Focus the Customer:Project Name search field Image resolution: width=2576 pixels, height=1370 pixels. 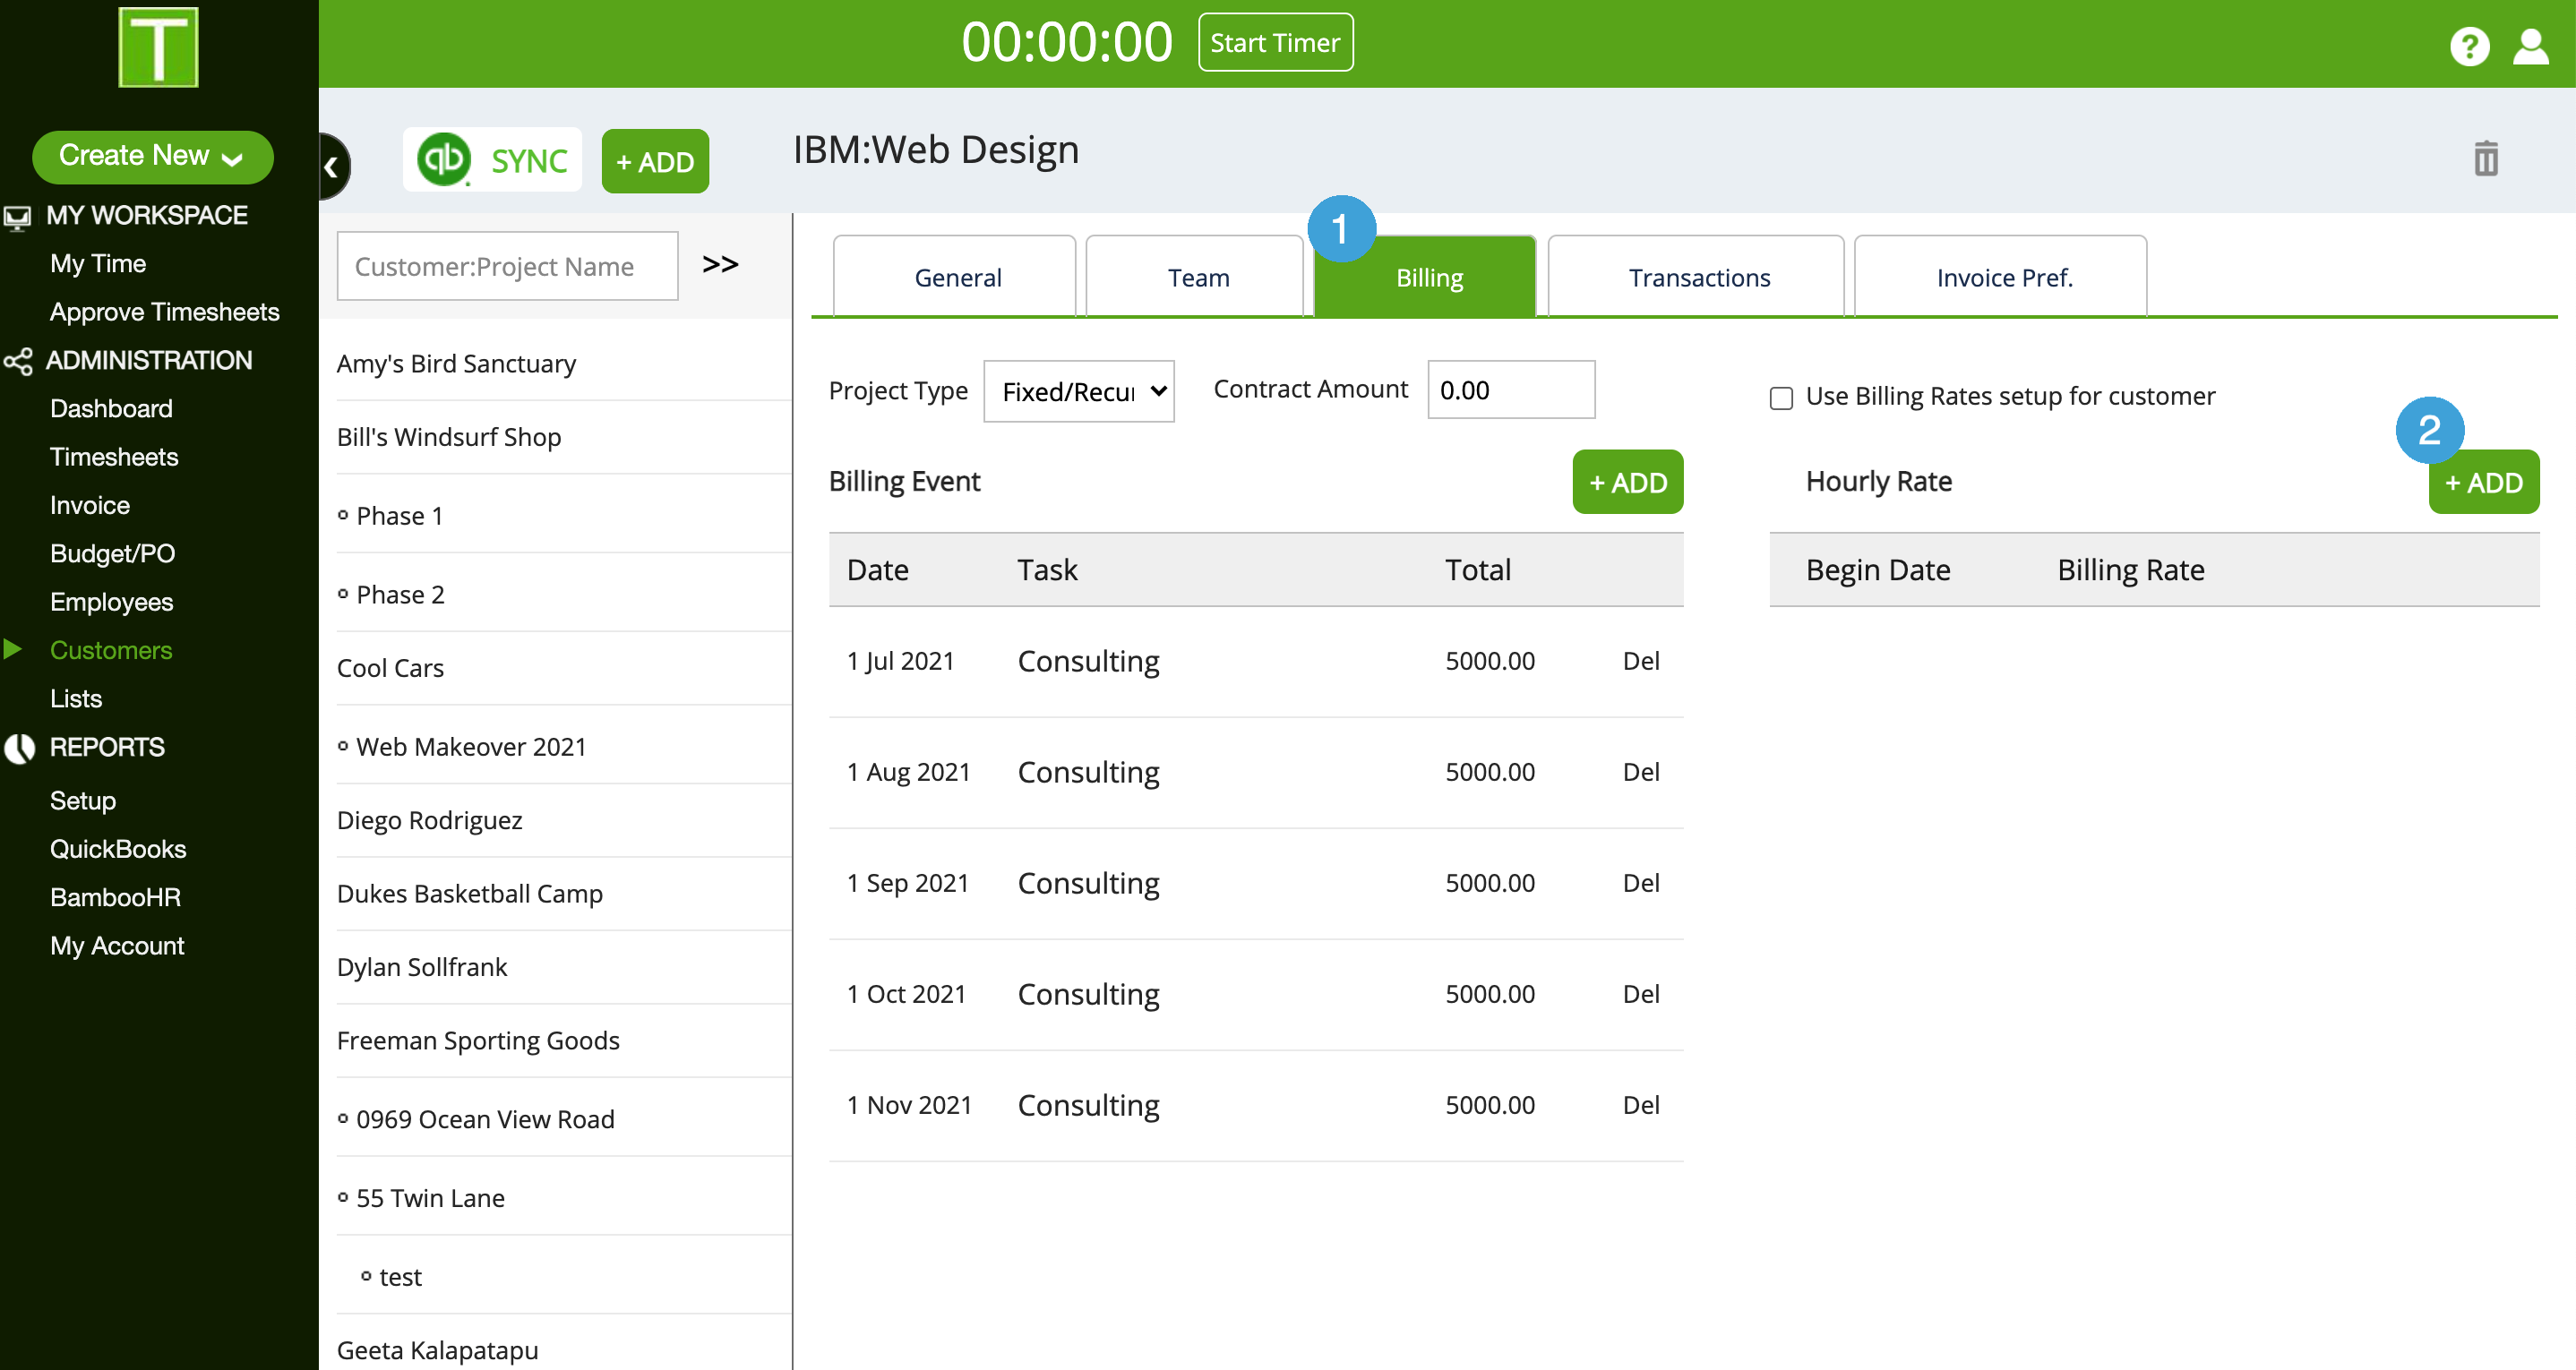[x=507, y=266]
